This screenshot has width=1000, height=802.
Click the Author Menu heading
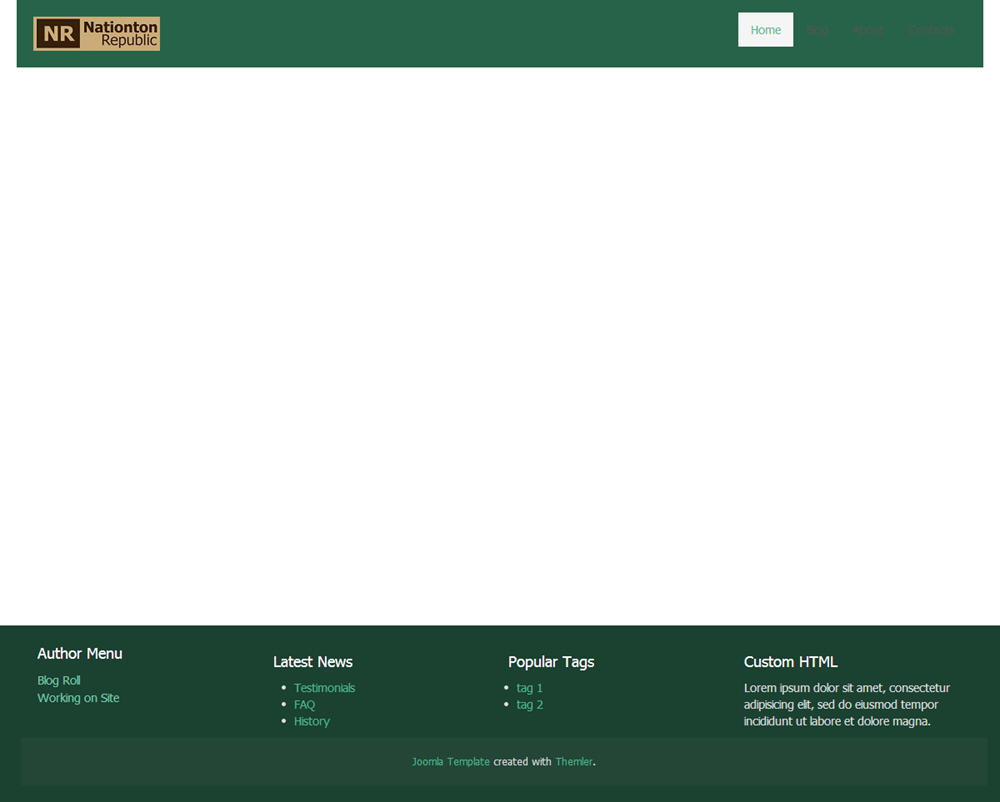coord(80,654)
